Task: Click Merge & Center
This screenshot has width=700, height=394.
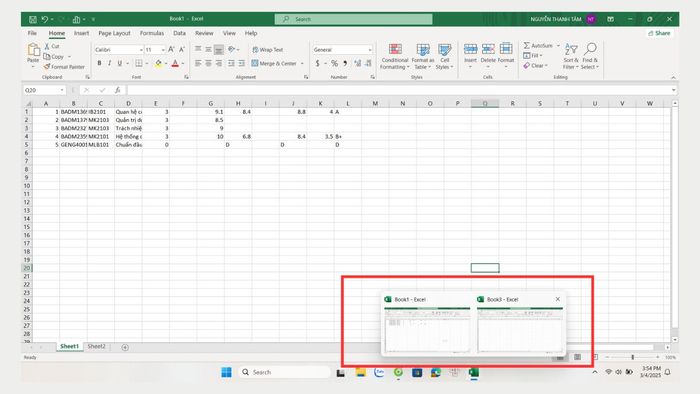Action: 274,63
